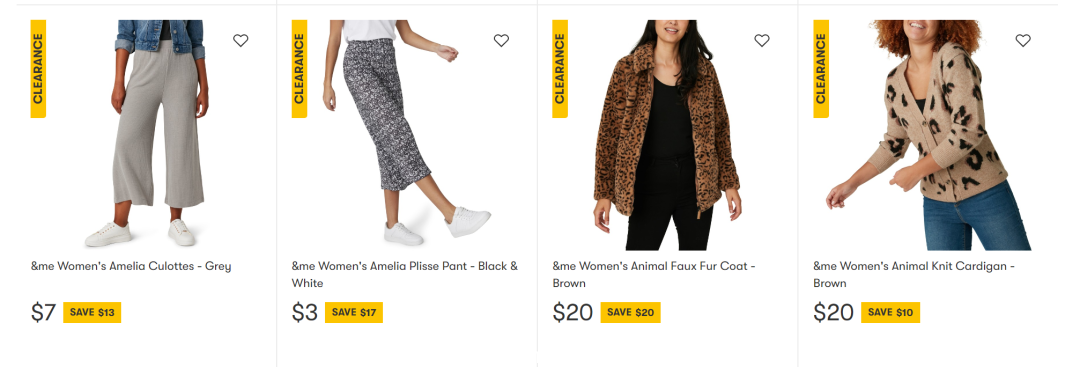Toggle wishlist heart on Animal Faux Fur Coat
Image resolution: width=1080 pixels, height=367 pixels.
click(762, 41)
